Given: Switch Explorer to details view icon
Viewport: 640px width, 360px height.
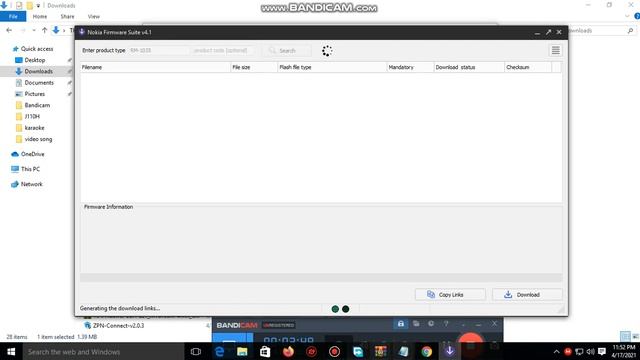Looking at the screenshot, I should point(625,336).
